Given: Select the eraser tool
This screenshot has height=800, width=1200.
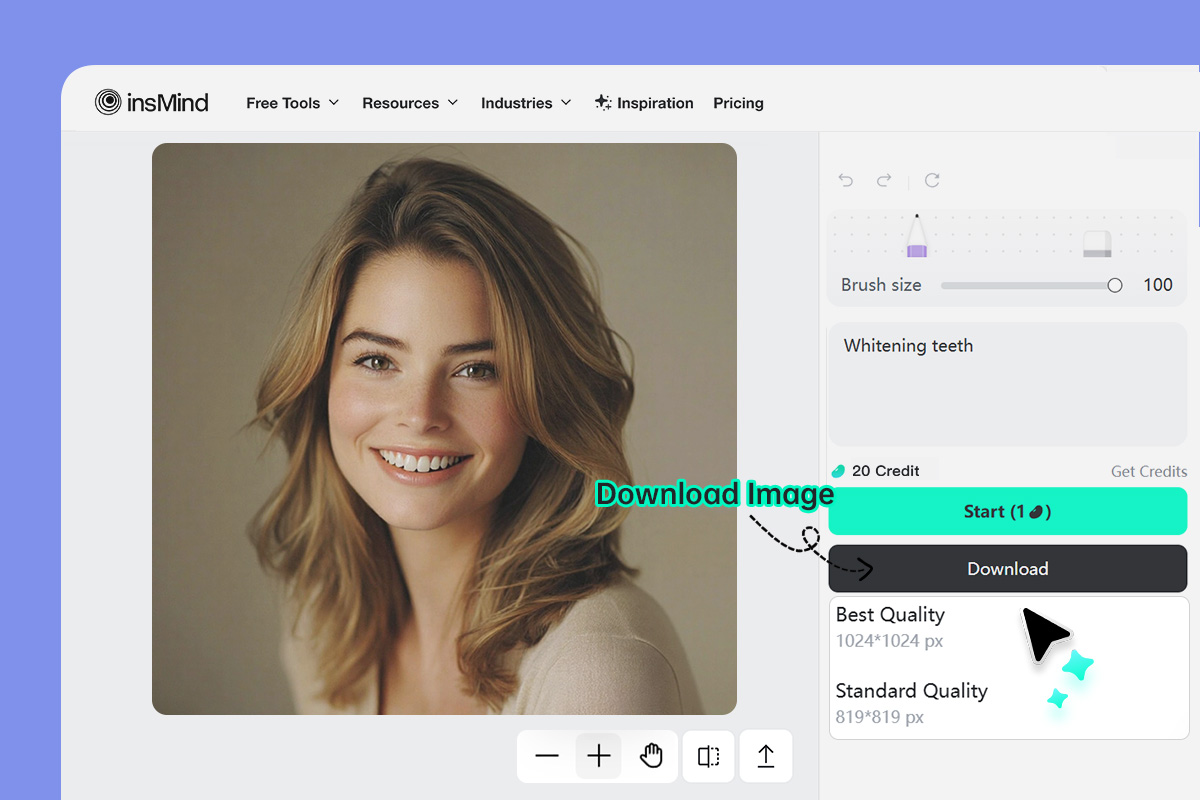Looking at the screenshot, I should click(x=1097, y=244).
